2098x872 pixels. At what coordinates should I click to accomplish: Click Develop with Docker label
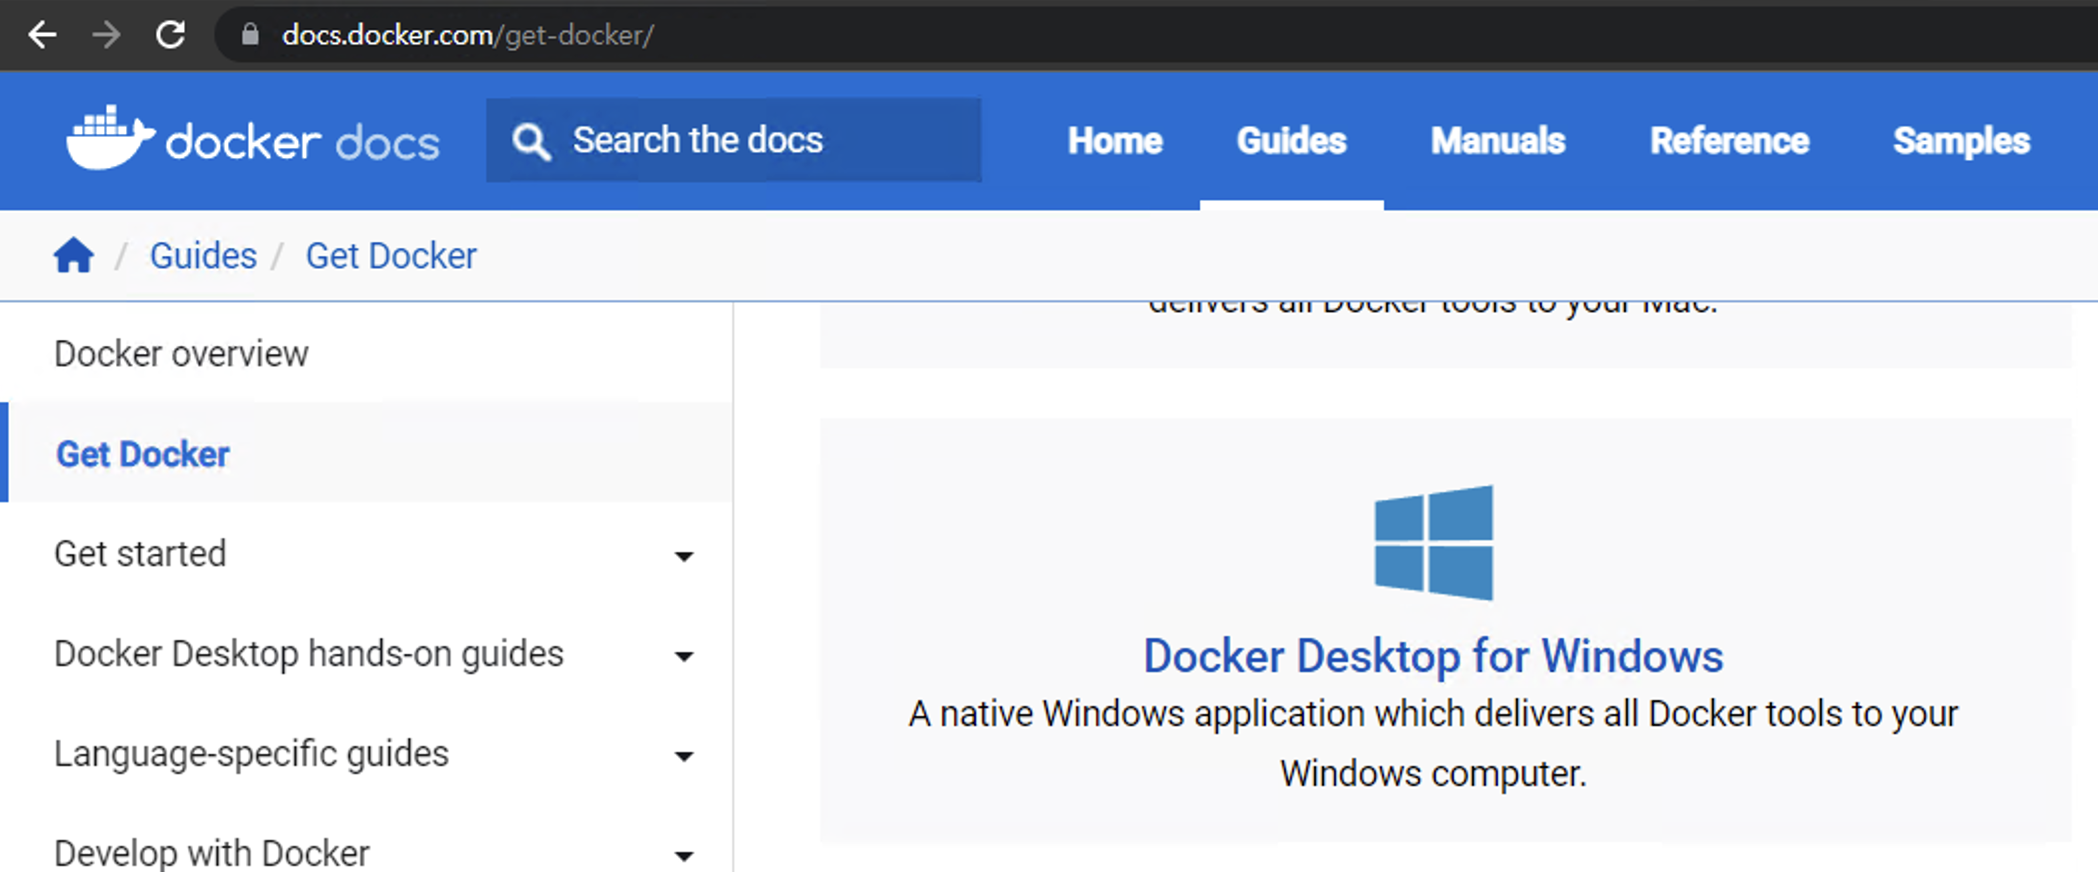[x=212, y=853]
